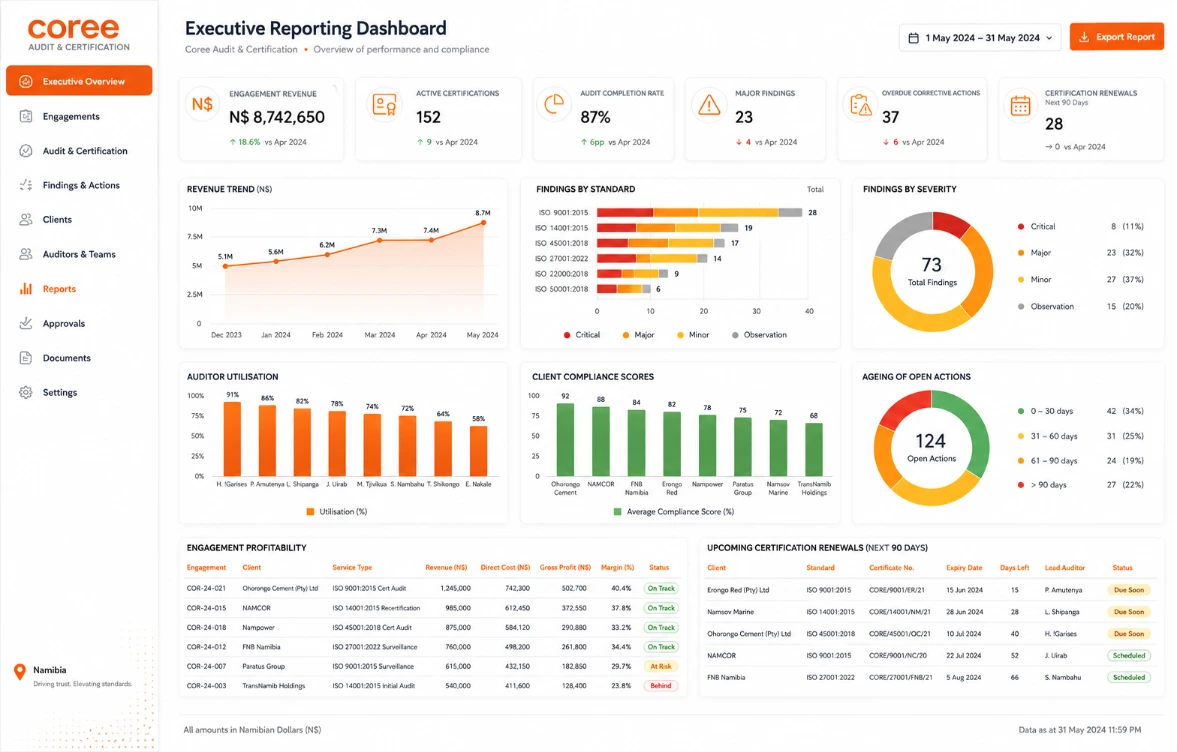Click the Utilisation (%) orange legend swatch
Screen dimensions: 1177x752
(310, 512)
